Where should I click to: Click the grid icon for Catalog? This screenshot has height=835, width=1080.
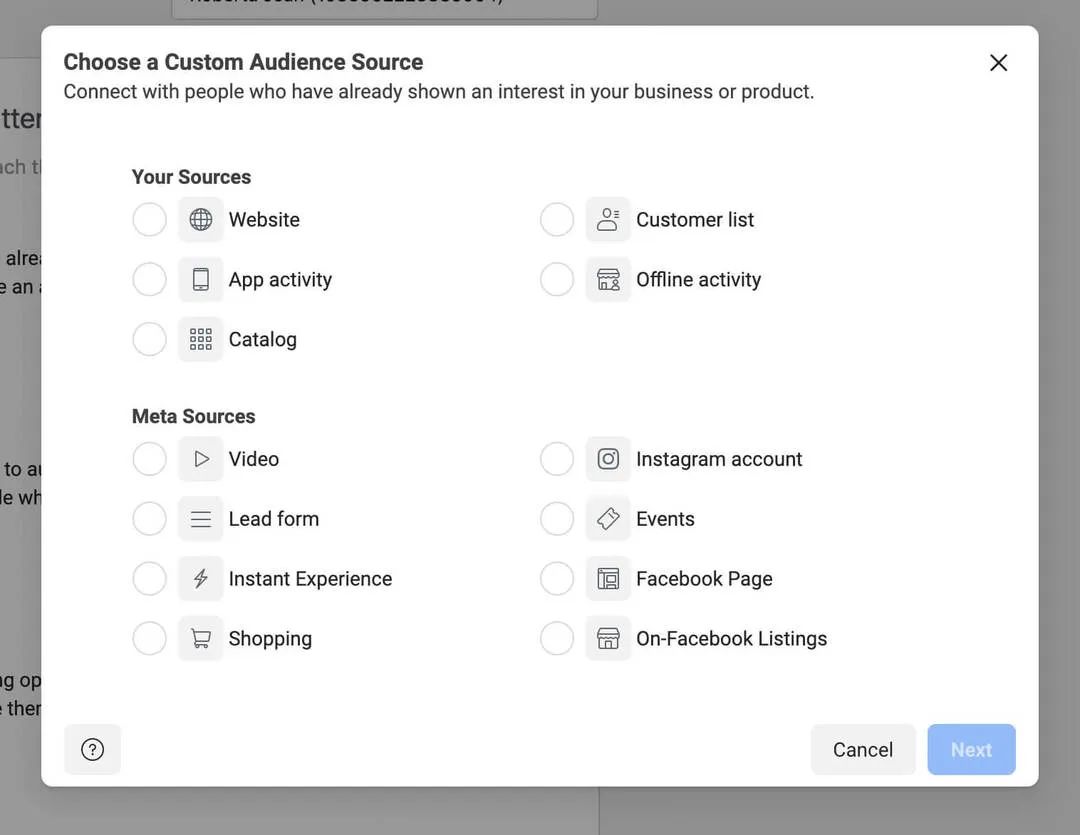[x=200, y=339]
